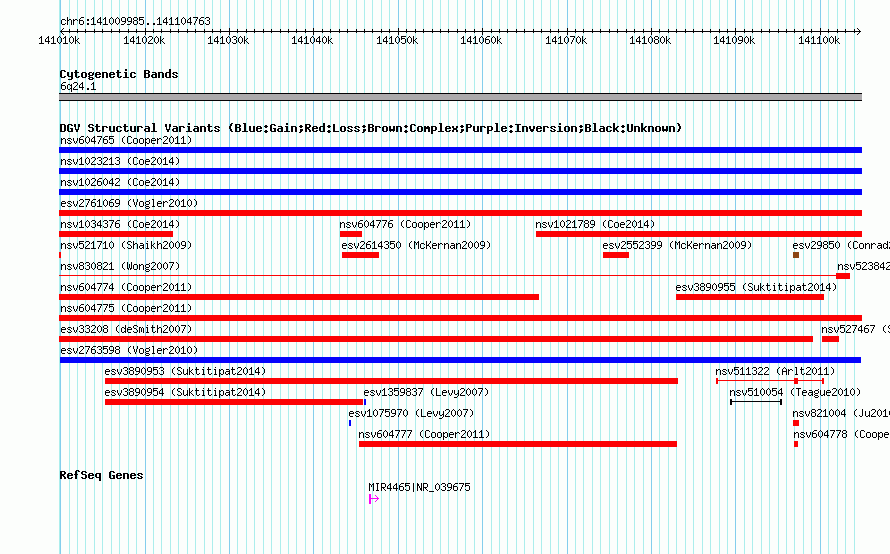Click the nsv604777 (Cooper2011) red bar
Image resolution: width=890 pixels, height=554 pixels.
coord(518,444)
